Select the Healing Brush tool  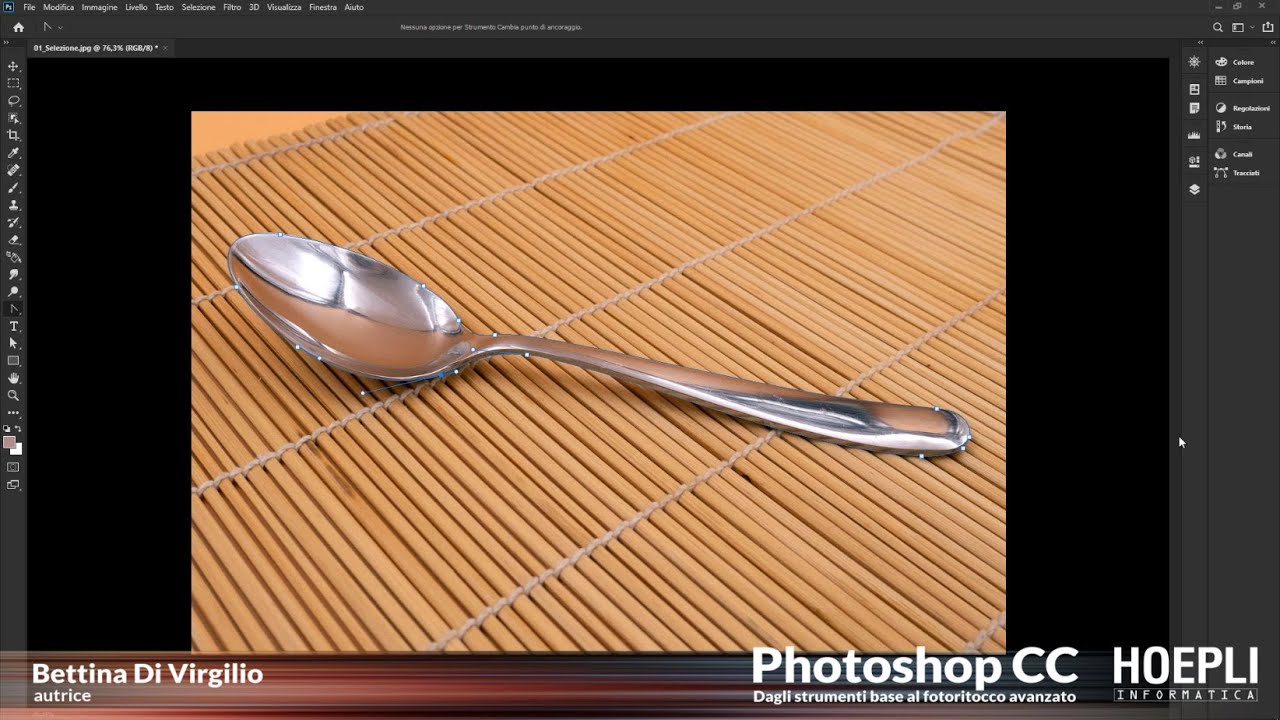pyautogui.click(x=13, y=170)
